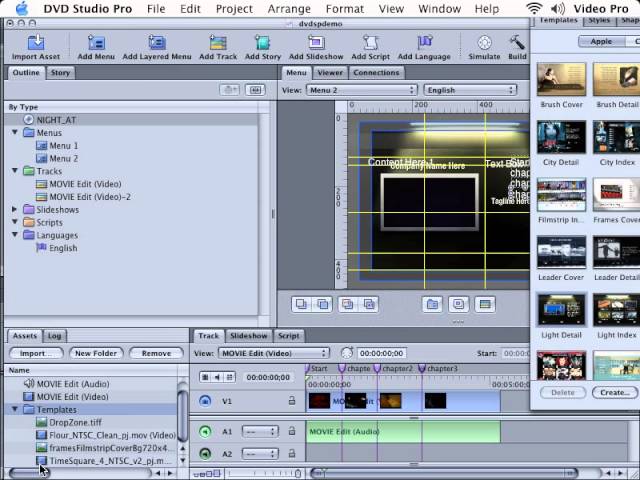Toggle the A1 track lock icon

coord(292,431)
